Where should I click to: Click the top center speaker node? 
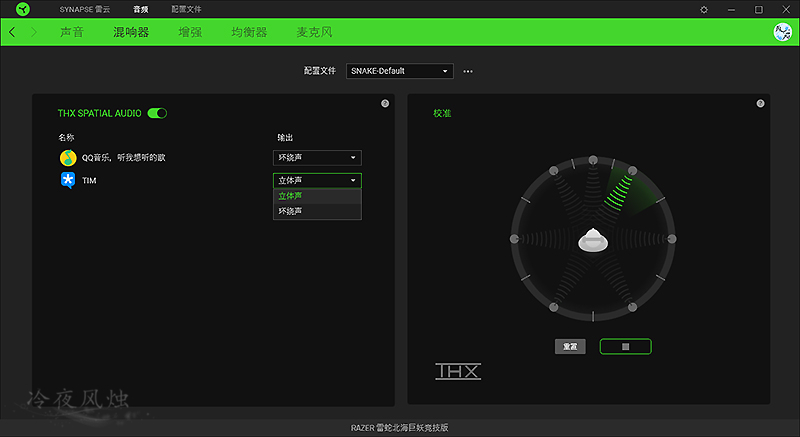coord(593,160)
